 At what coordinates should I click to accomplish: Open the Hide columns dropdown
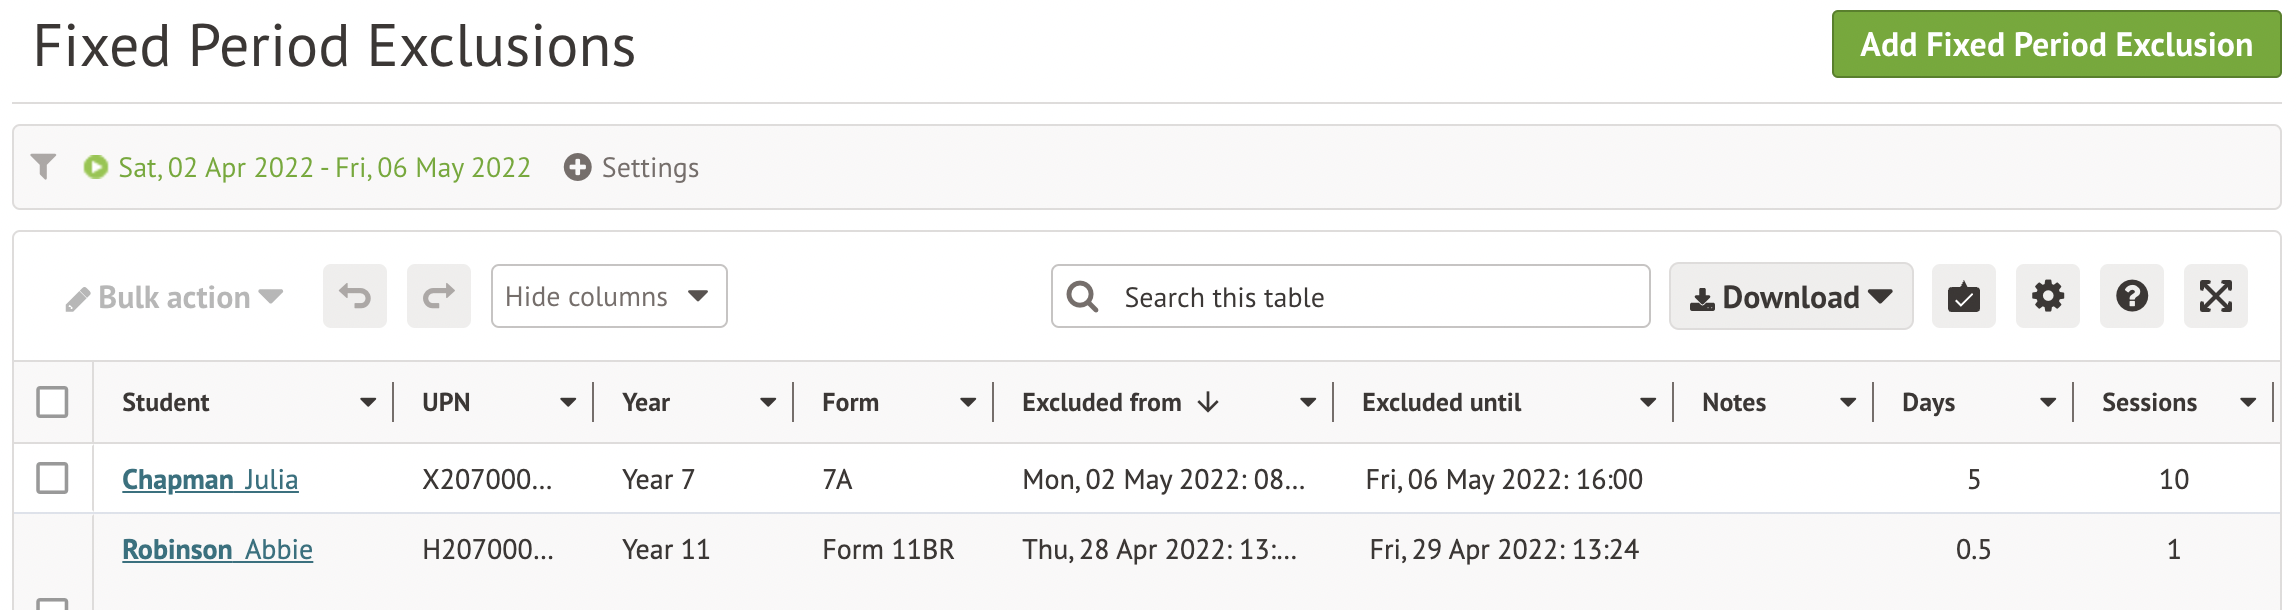pos(609,296)
